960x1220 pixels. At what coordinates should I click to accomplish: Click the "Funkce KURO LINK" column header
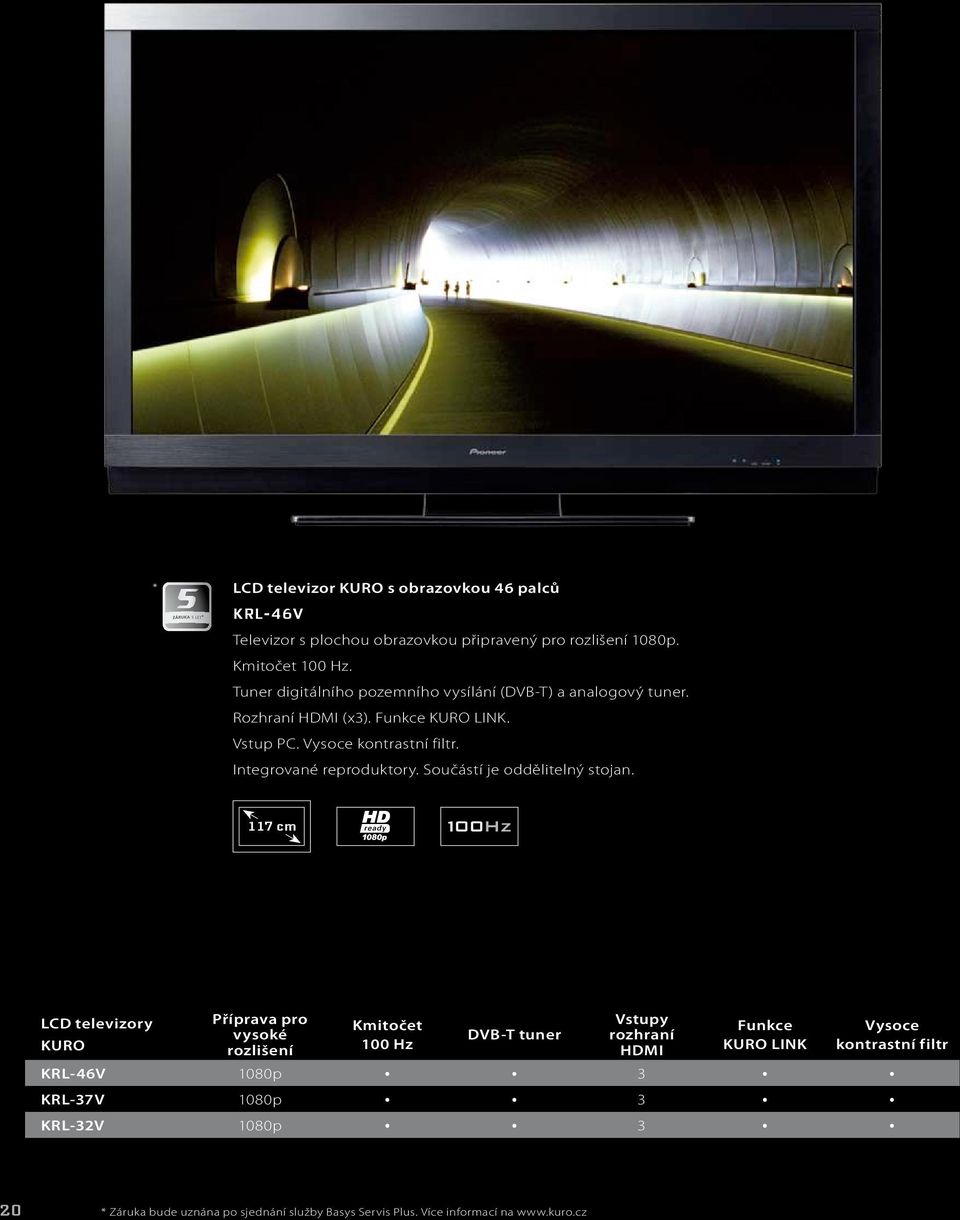[x=765, y=1035]
